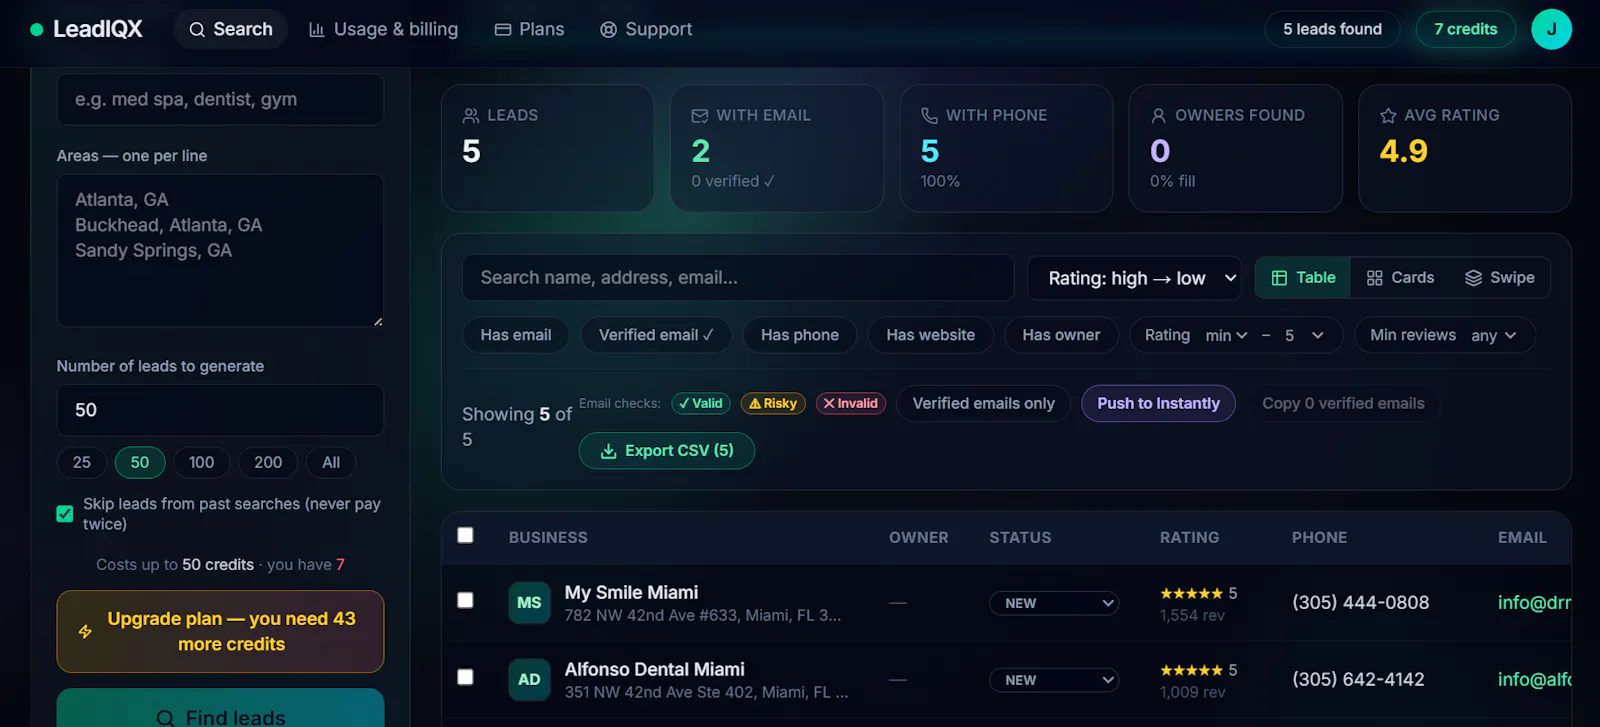This screenshot has height=727, width=1600.
Task: Click the Alfonso Dental Miami business name
Action: click(654, 670)
